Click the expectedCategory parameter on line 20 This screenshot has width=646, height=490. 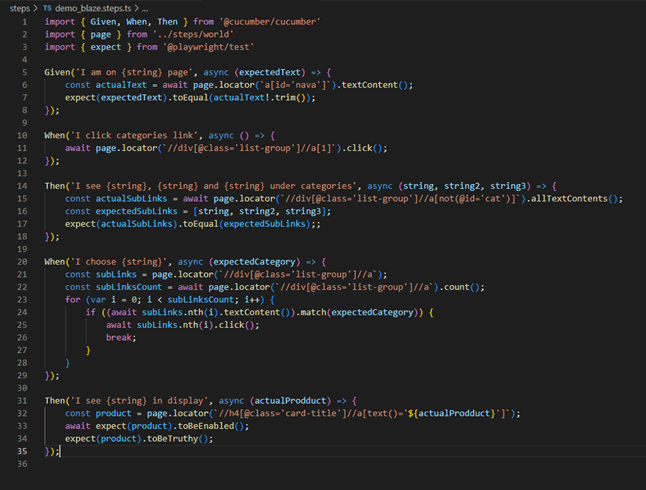click(255, 262)
